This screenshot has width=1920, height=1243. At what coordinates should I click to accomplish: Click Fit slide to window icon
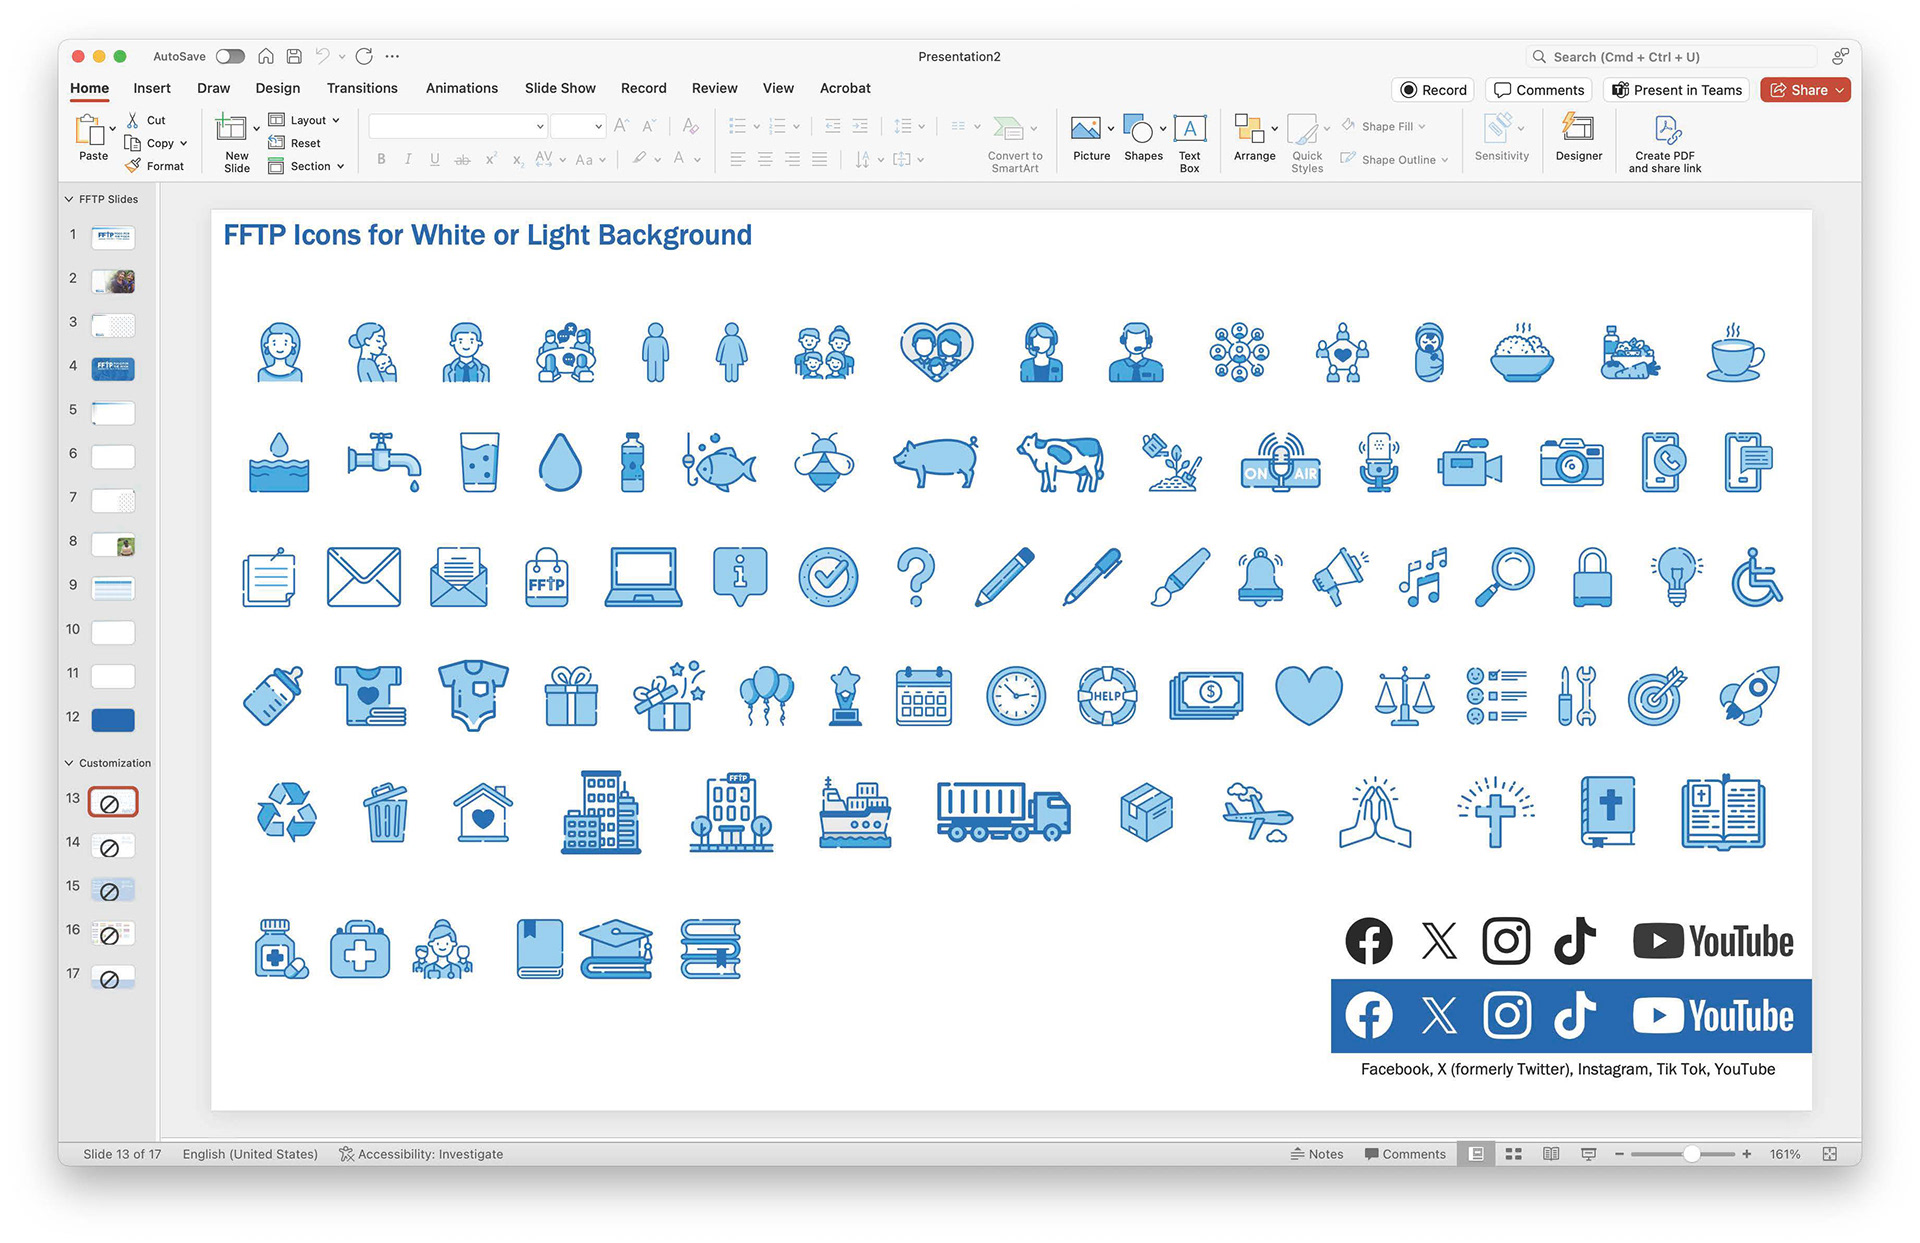tap(1829, 1154)
